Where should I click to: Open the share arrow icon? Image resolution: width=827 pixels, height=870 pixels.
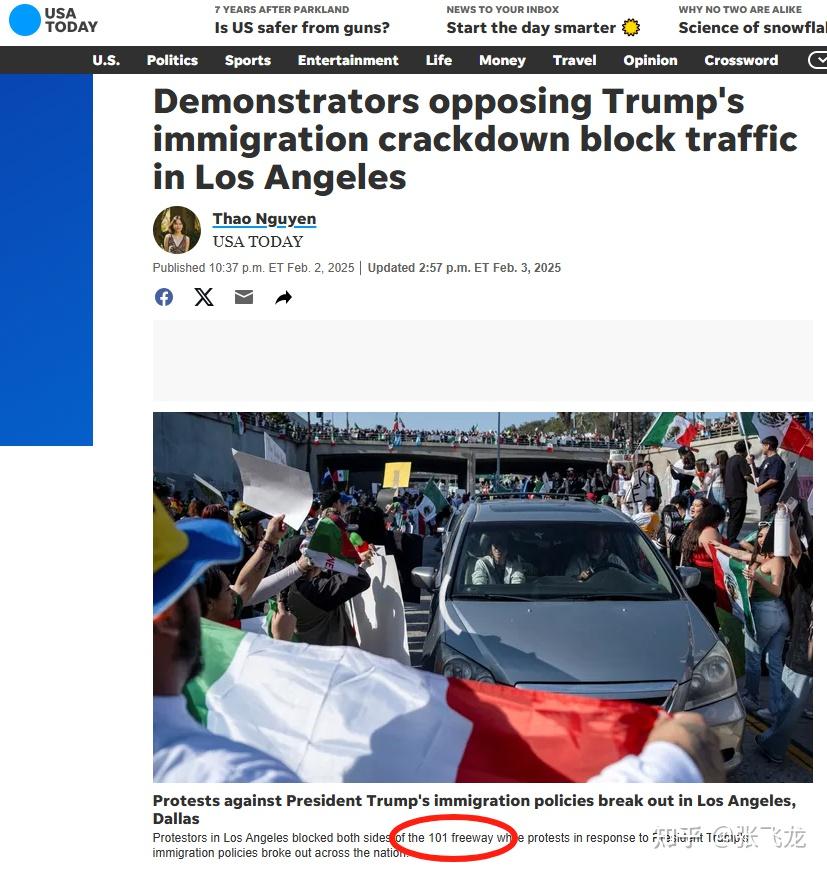(283, 298)
